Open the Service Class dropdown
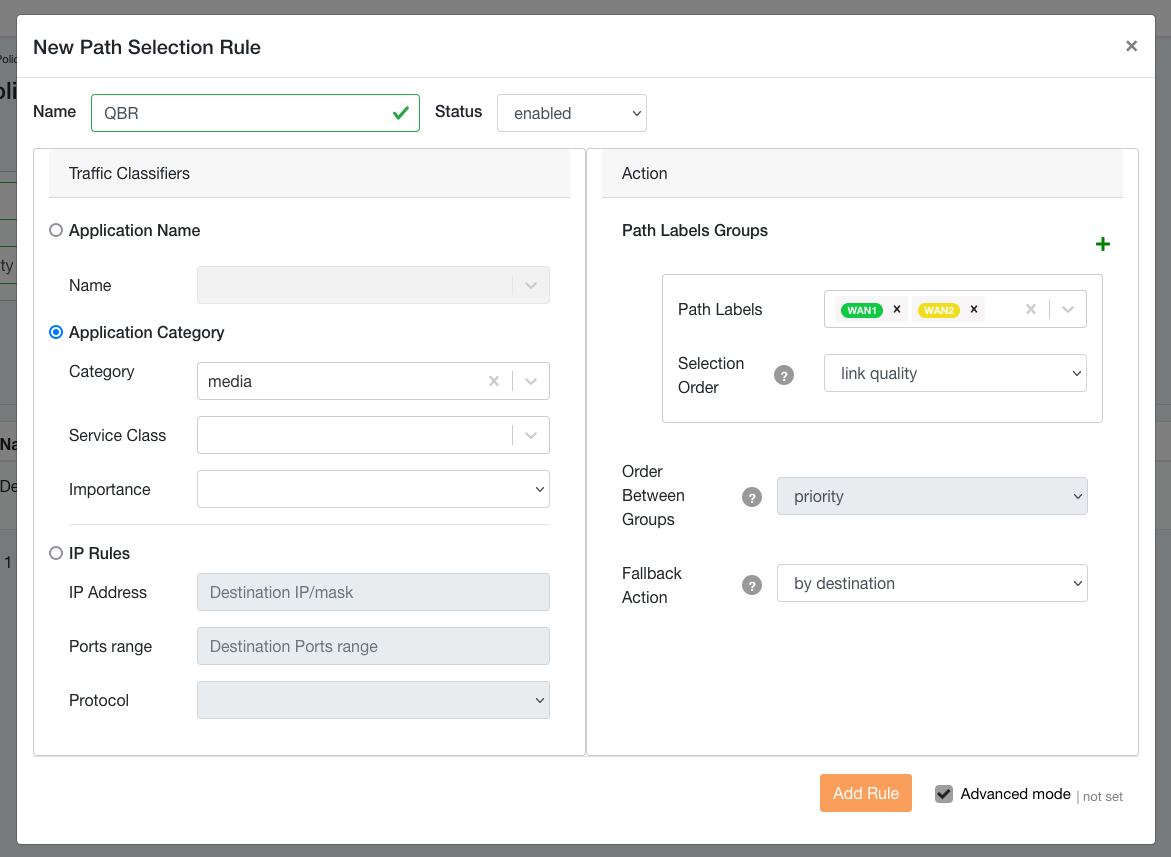The height and width of the screenshot is (857, 1171). click(x=373, y=435)
